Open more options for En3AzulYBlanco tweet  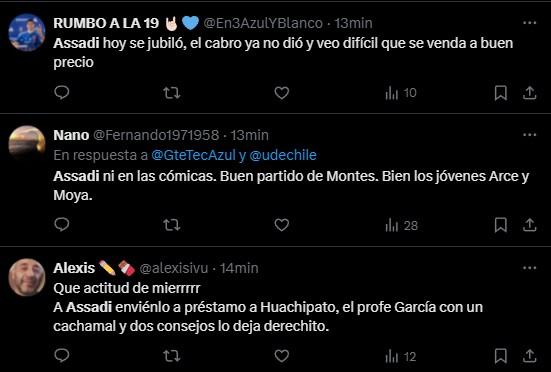point(530,23)
